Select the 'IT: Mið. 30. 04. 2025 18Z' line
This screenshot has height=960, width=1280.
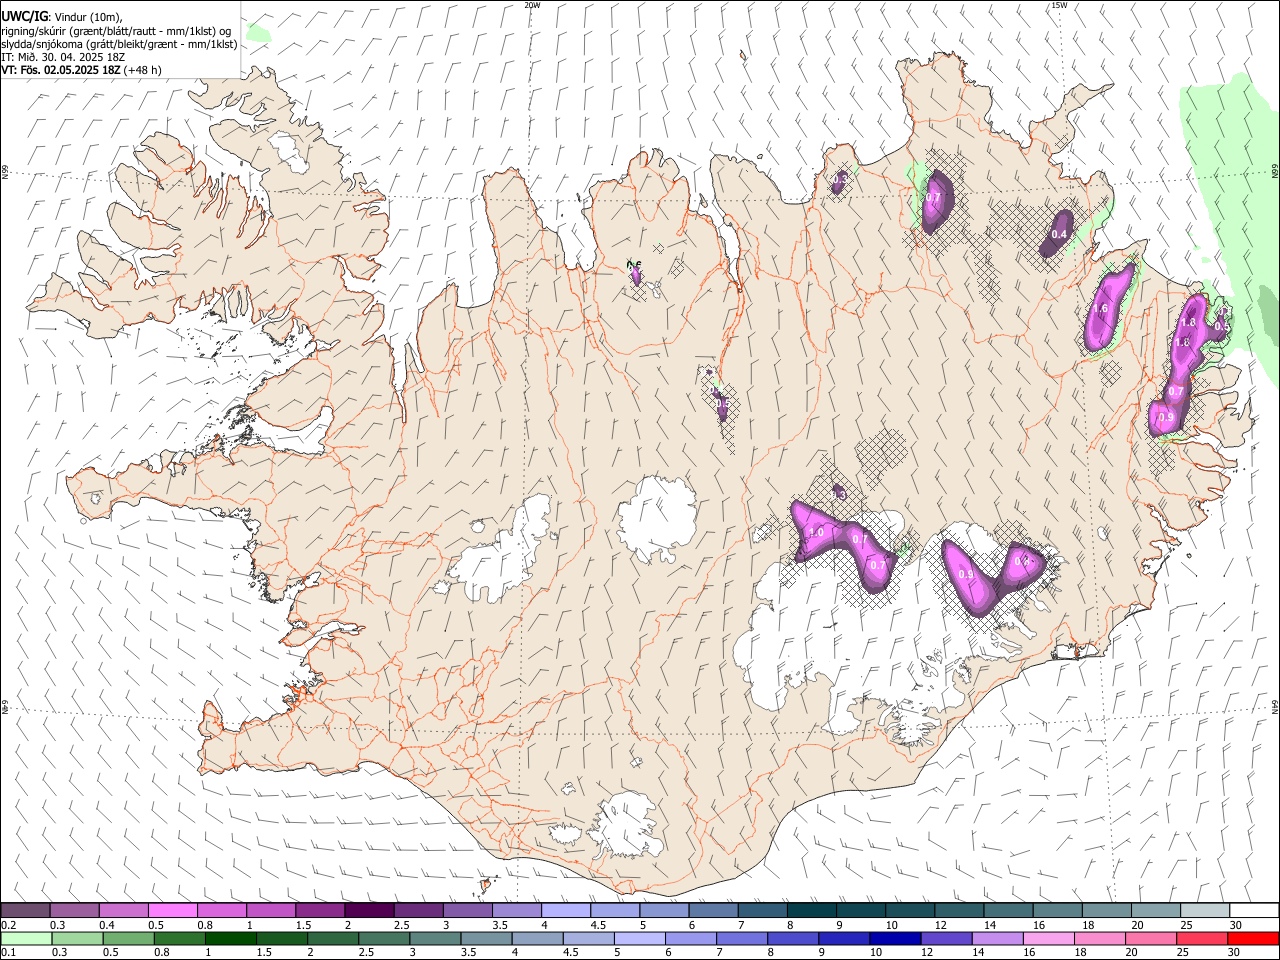(62, 57)
